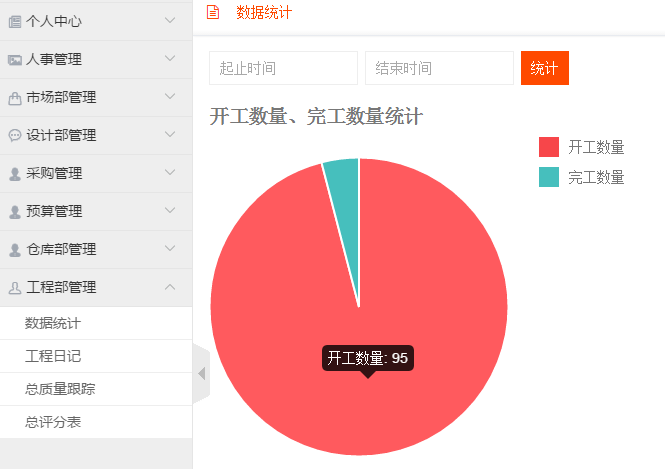665x469 pixels.
Task: Expand the 个人中心 menu chevron
Action: (170, 20)
